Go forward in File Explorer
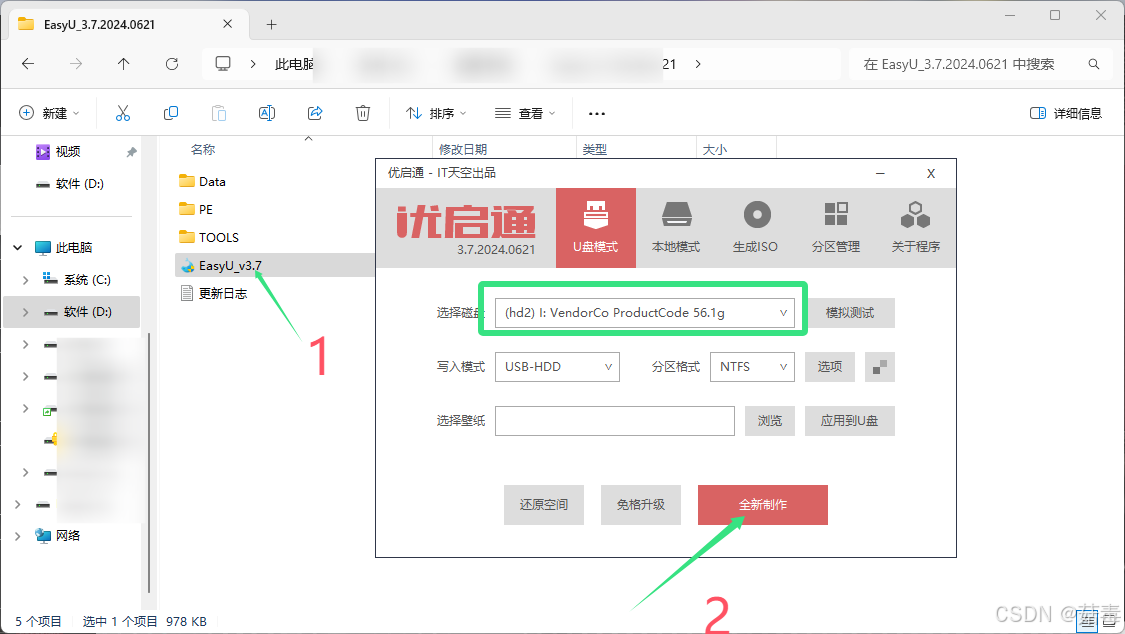The image size is (1125, 634). [76, 64]
